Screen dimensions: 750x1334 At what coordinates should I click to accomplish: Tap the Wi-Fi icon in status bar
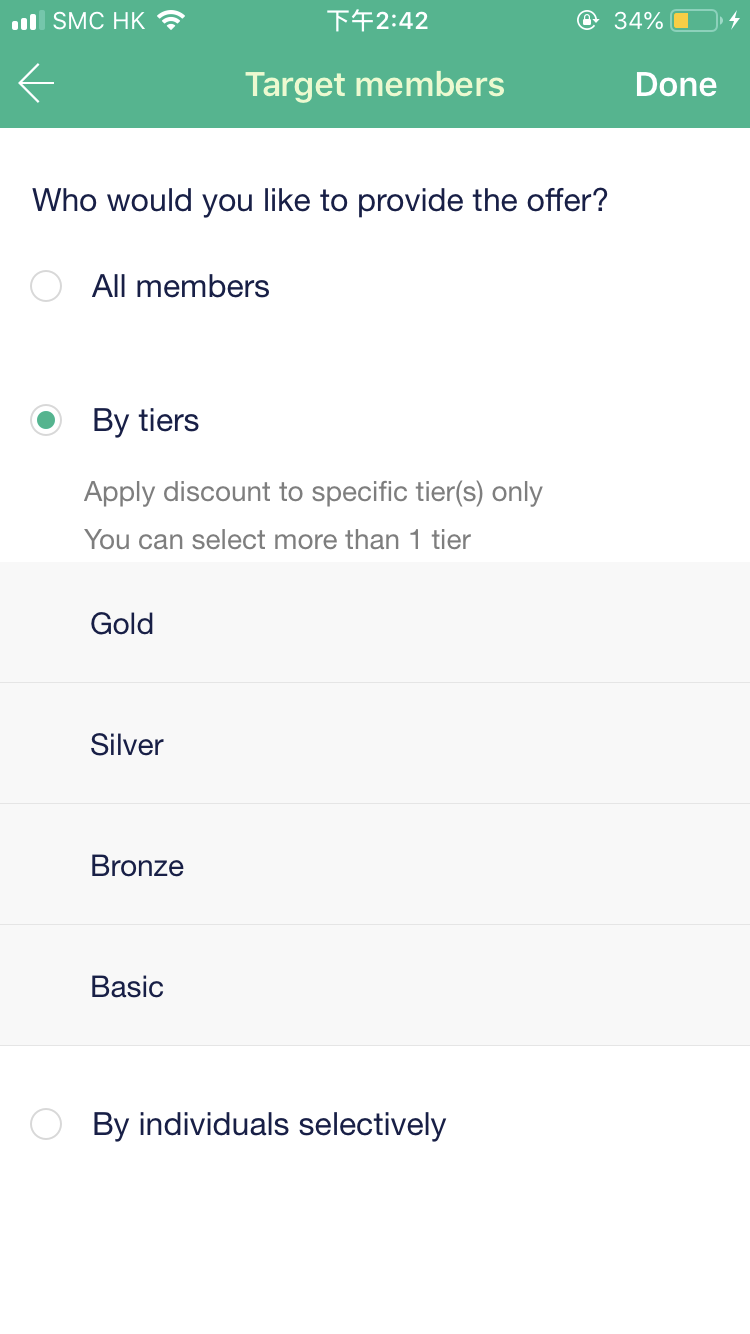(171, 20)
